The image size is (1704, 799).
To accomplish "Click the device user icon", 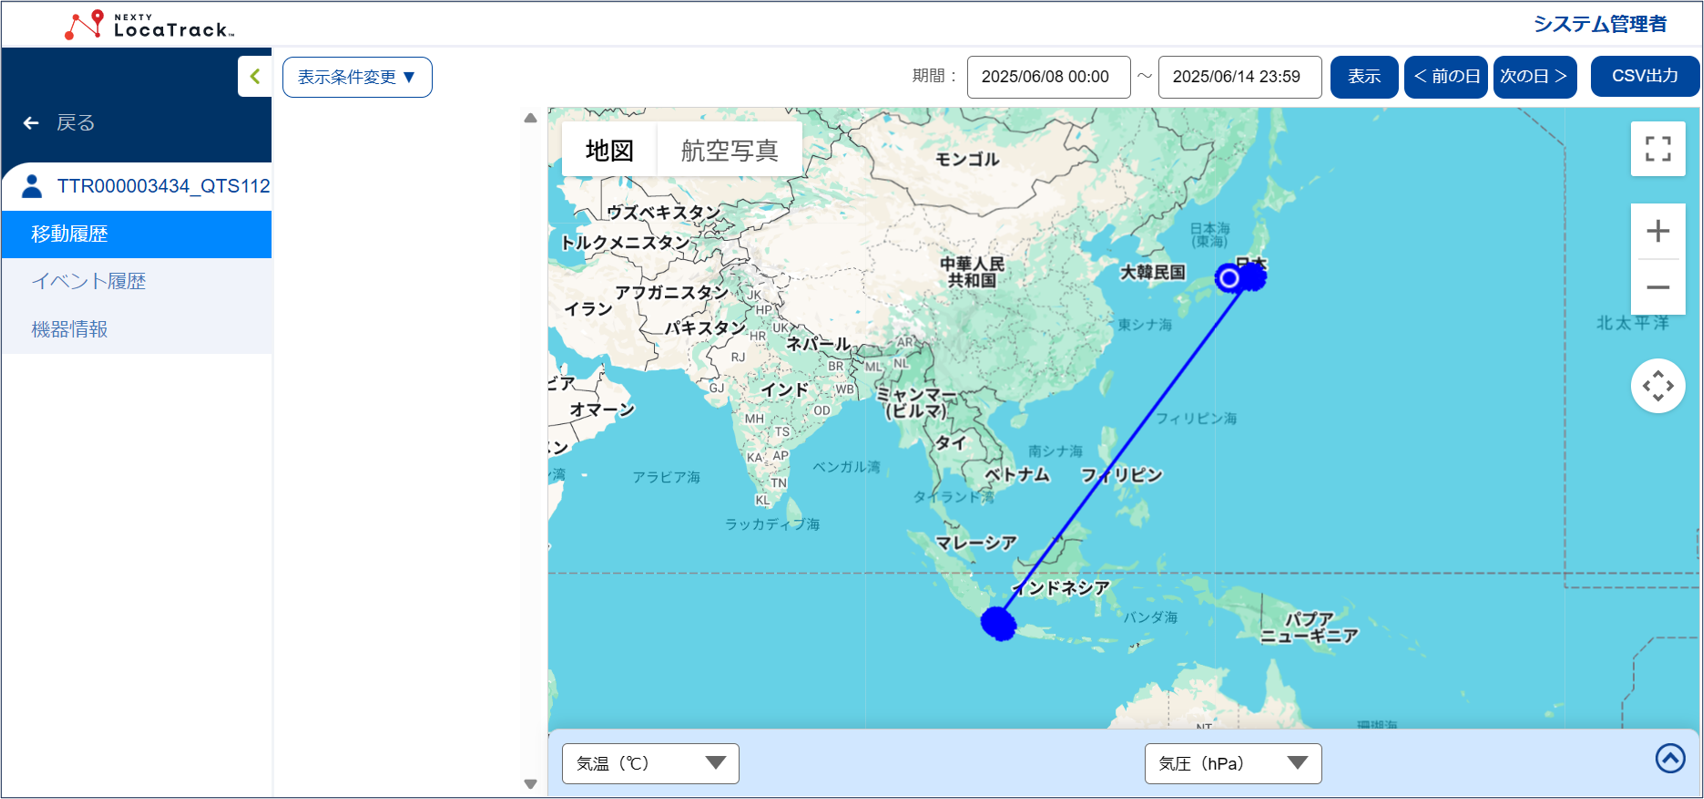I will [32, 186].
